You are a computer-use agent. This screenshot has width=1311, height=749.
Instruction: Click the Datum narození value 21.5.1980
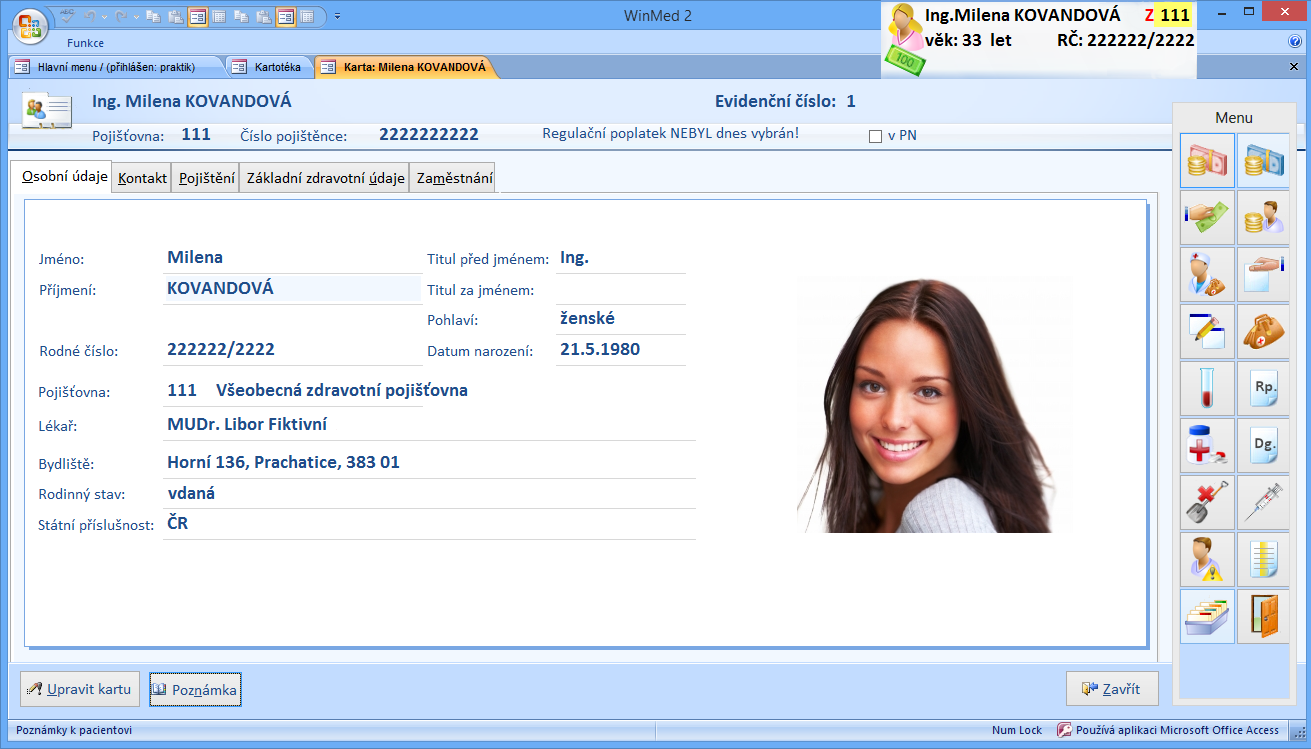600,350
